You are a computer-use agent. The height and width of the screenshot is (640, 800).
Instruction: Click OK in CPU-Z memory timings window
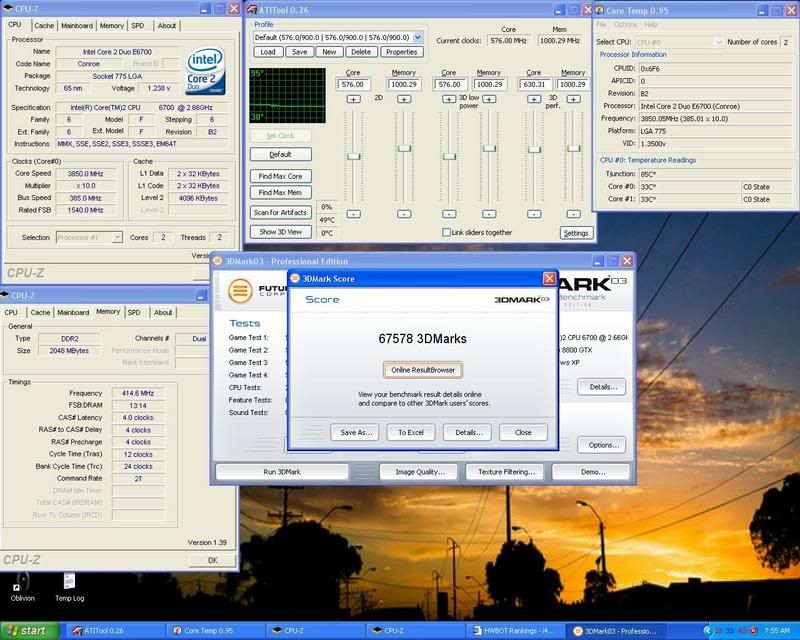click(x=213, y=560)
